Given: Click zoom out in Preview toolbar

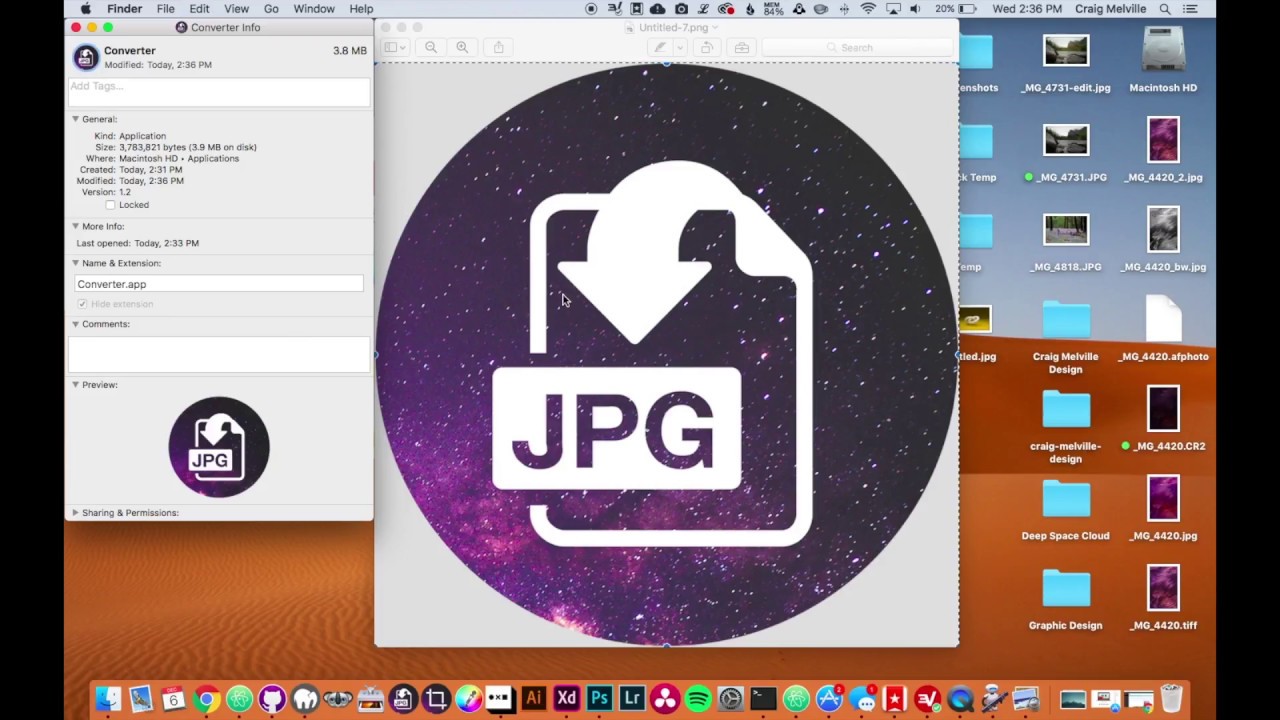Looking at the screenshot, I should point(431,47).
